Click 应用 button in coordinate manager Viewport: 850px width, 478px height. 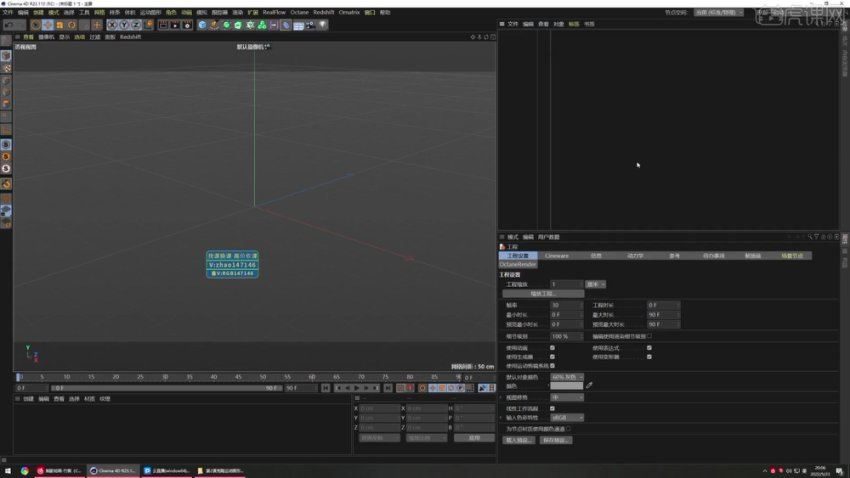(474, 438)
